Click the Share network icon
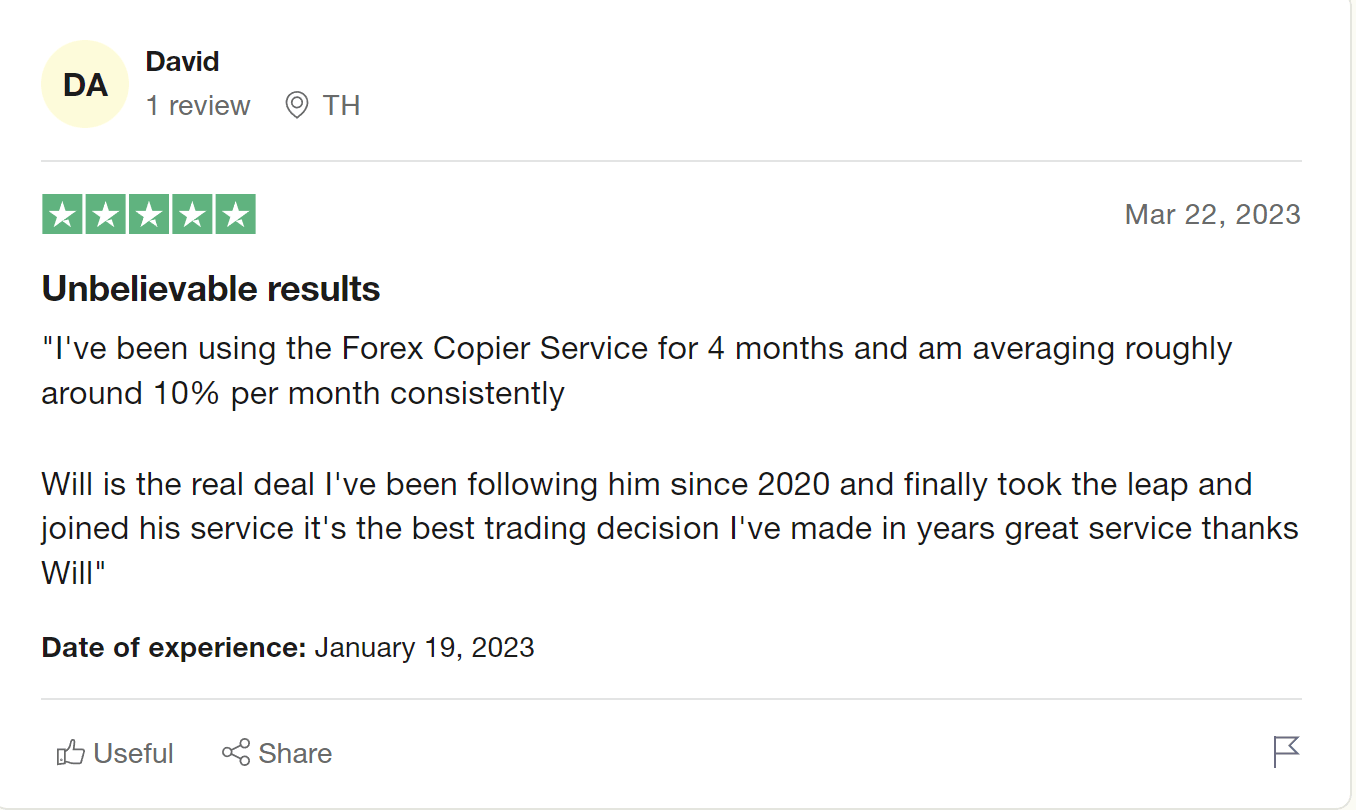1356x810 pixels. [x=236, y=753]
